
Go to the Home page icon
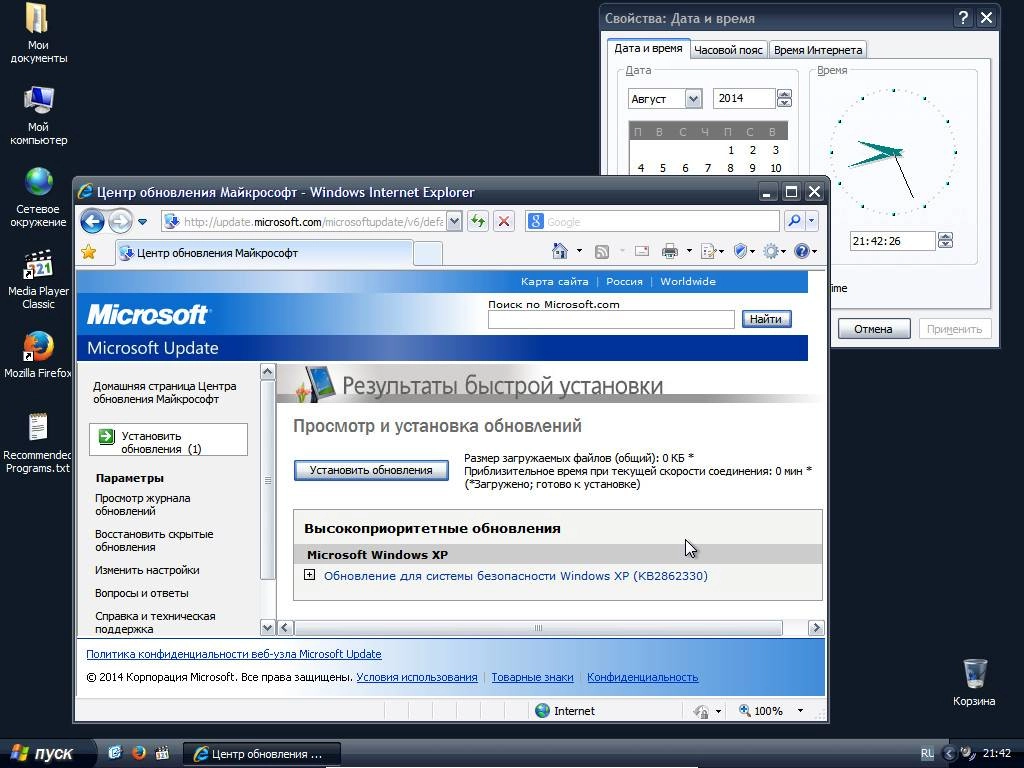(x=560, y=251)
